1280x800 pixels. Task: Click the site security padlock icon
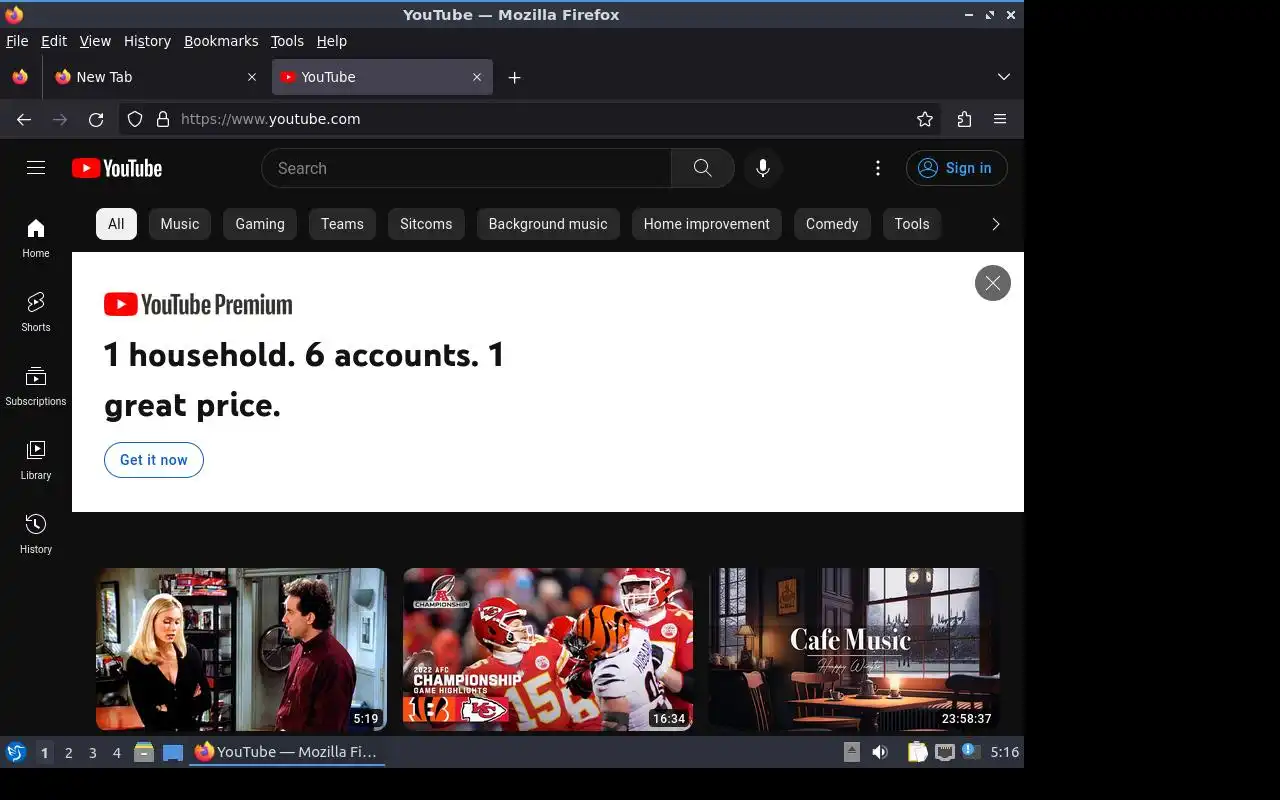[163, 119]
